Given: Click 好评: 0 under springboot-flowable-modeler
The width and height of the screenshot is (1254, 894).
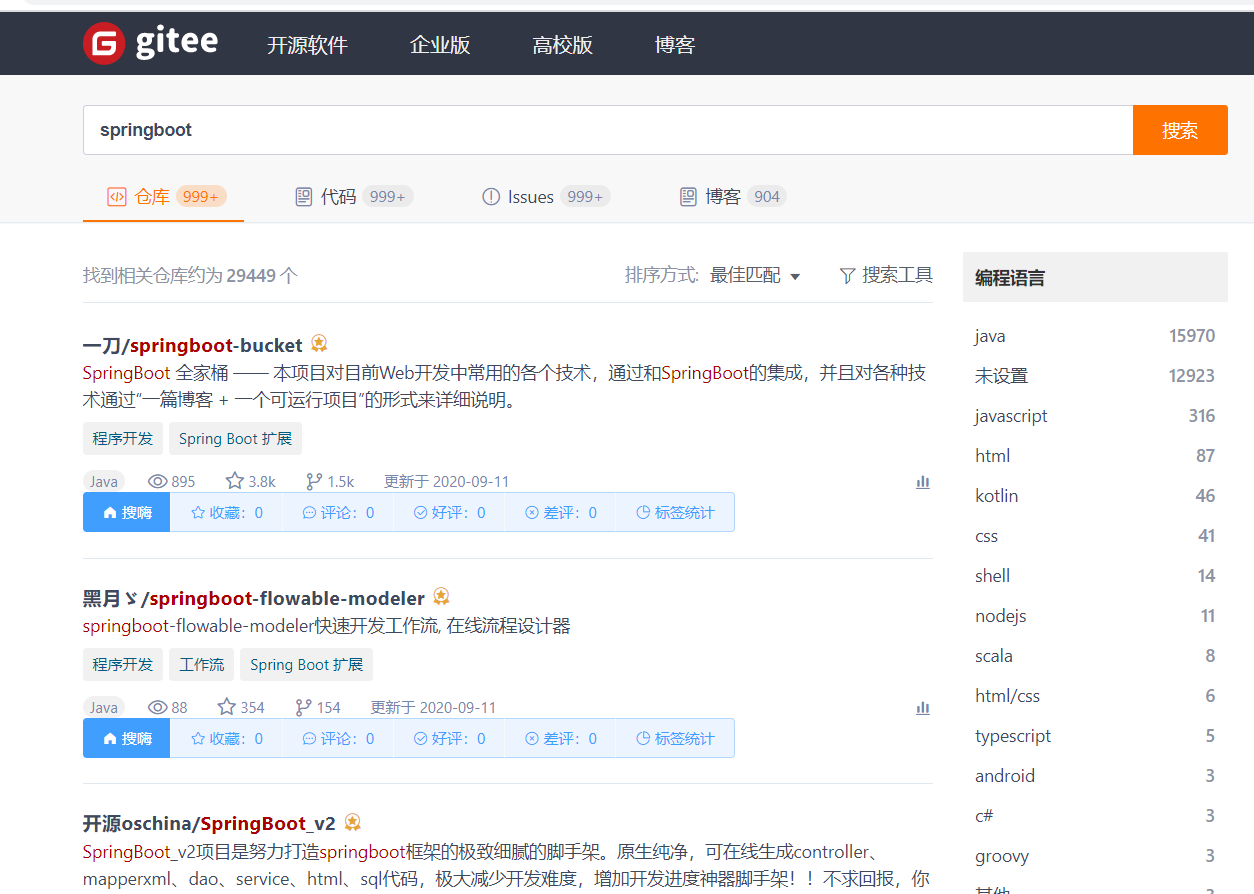Looking at the screenshot, I should [449, 739].
